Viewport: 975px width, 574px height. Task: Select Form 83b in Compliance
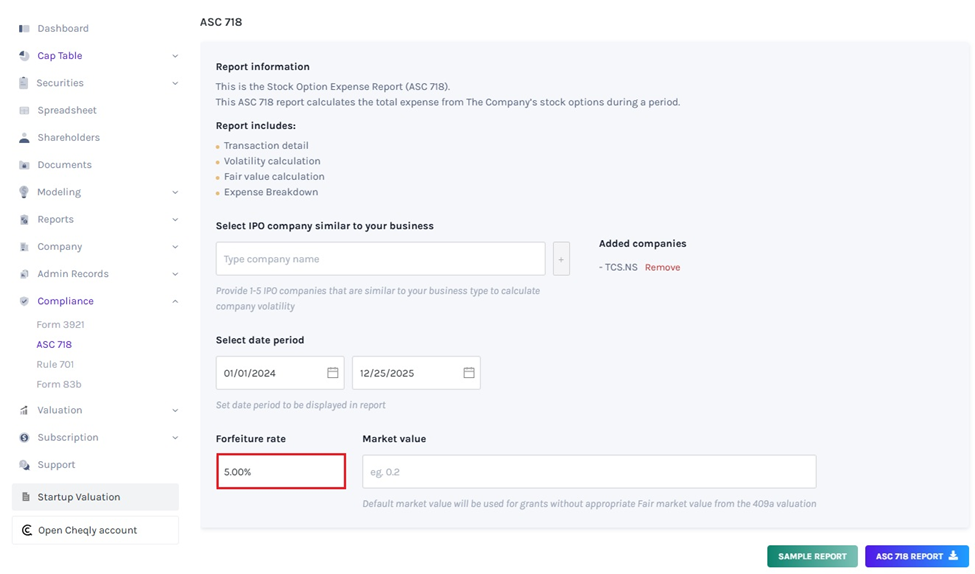click(x=59, y=385)
